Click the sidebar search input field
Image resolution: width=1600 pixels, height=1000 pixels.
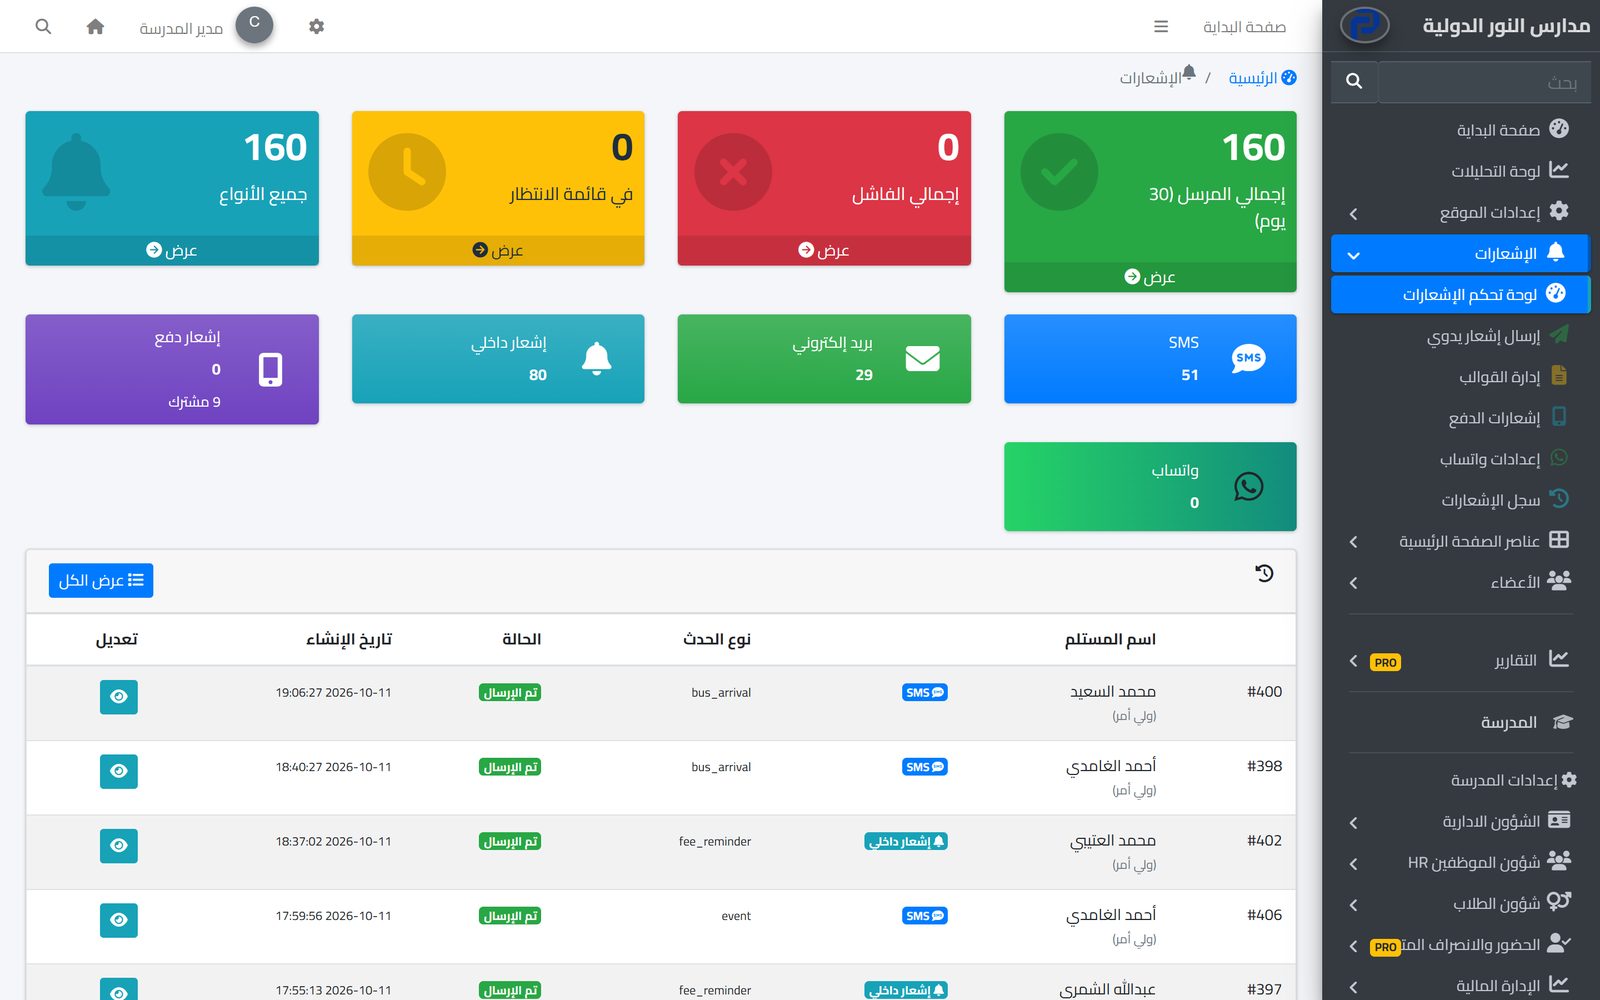tap(1483, 81)
